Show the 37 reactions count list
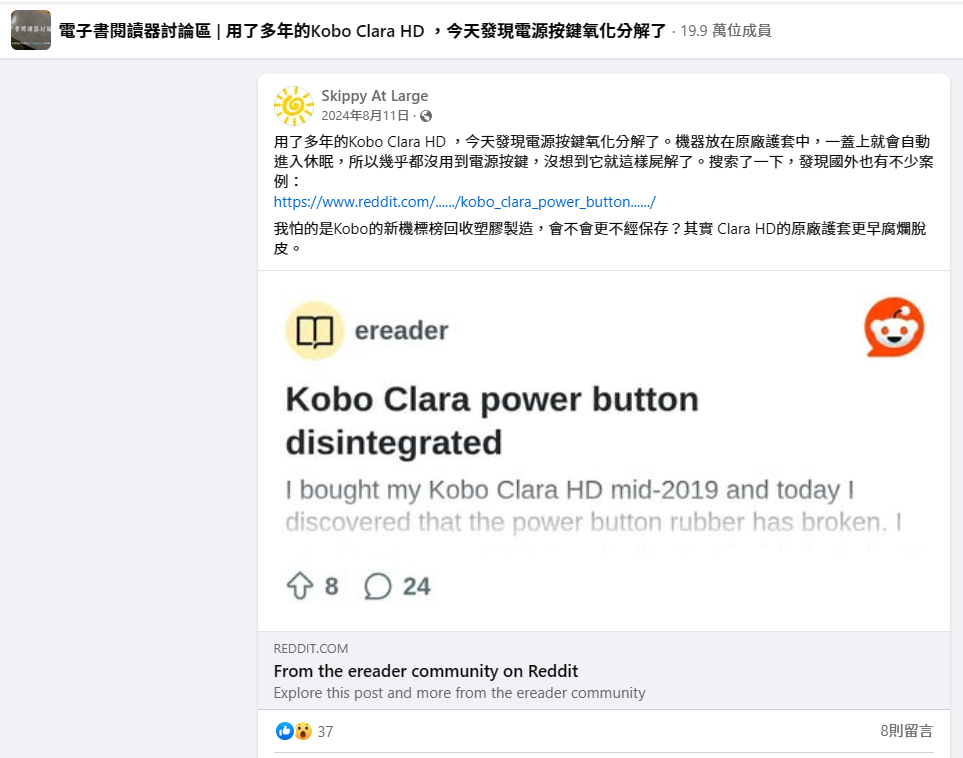963x758 pixels. (325, 732)
